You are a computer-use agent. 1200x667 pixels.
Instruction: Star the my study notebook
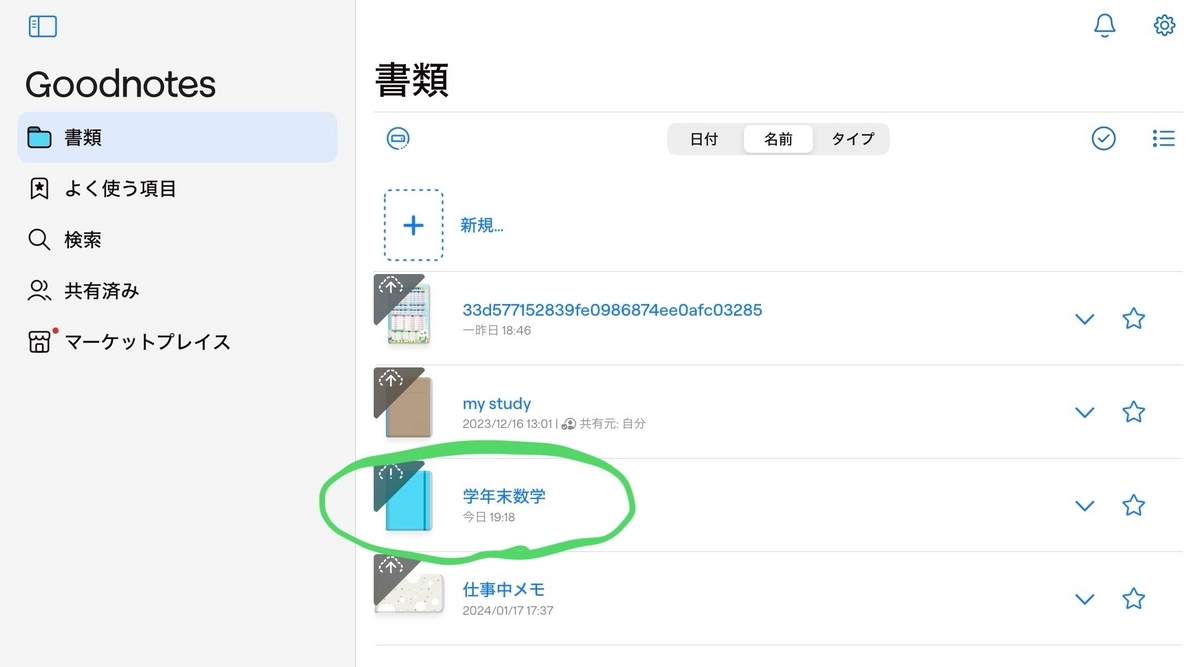1133,412
